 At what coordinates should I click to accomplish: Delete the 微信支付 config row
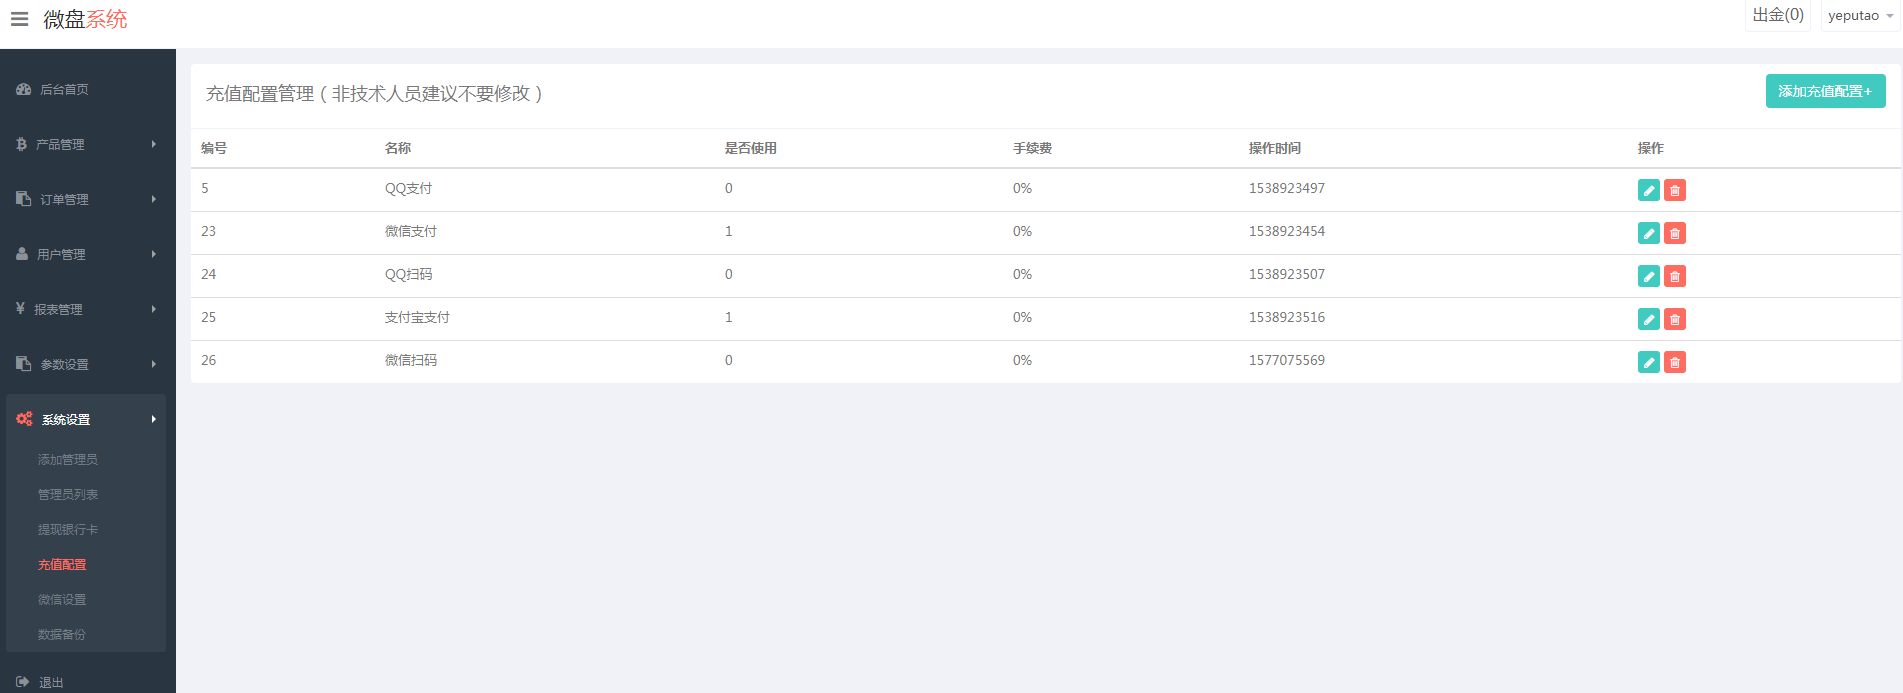point(1675,233)
